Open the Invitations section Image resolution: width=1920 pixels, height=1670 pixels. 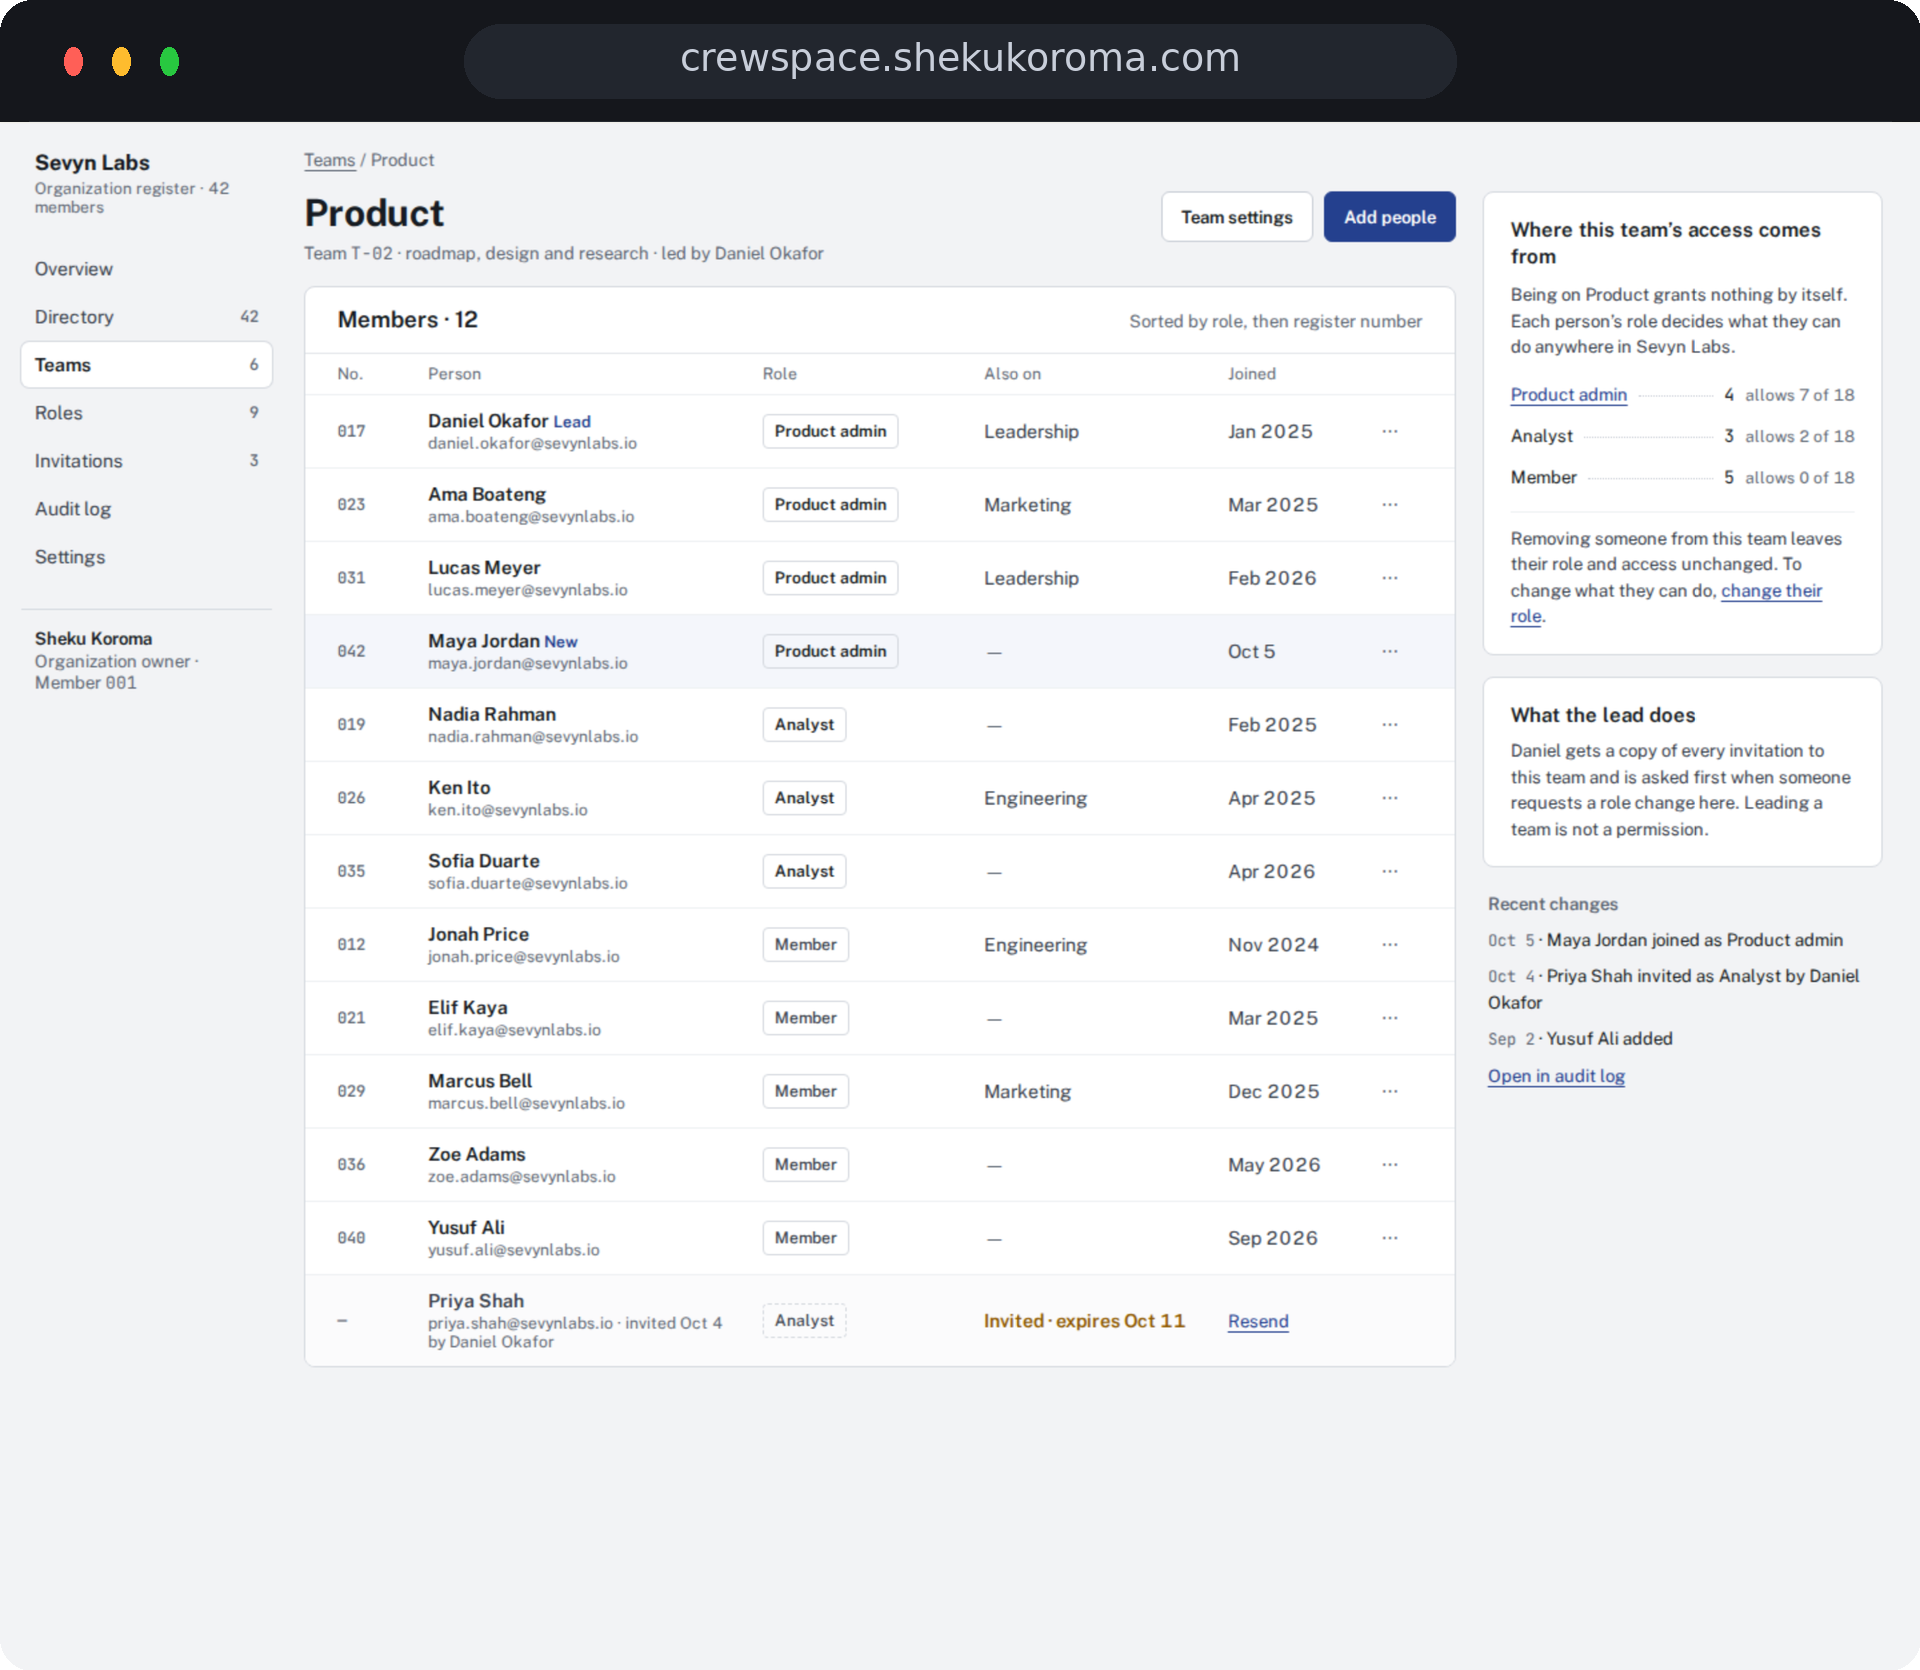pyautogui.click(x=146, y=461)
